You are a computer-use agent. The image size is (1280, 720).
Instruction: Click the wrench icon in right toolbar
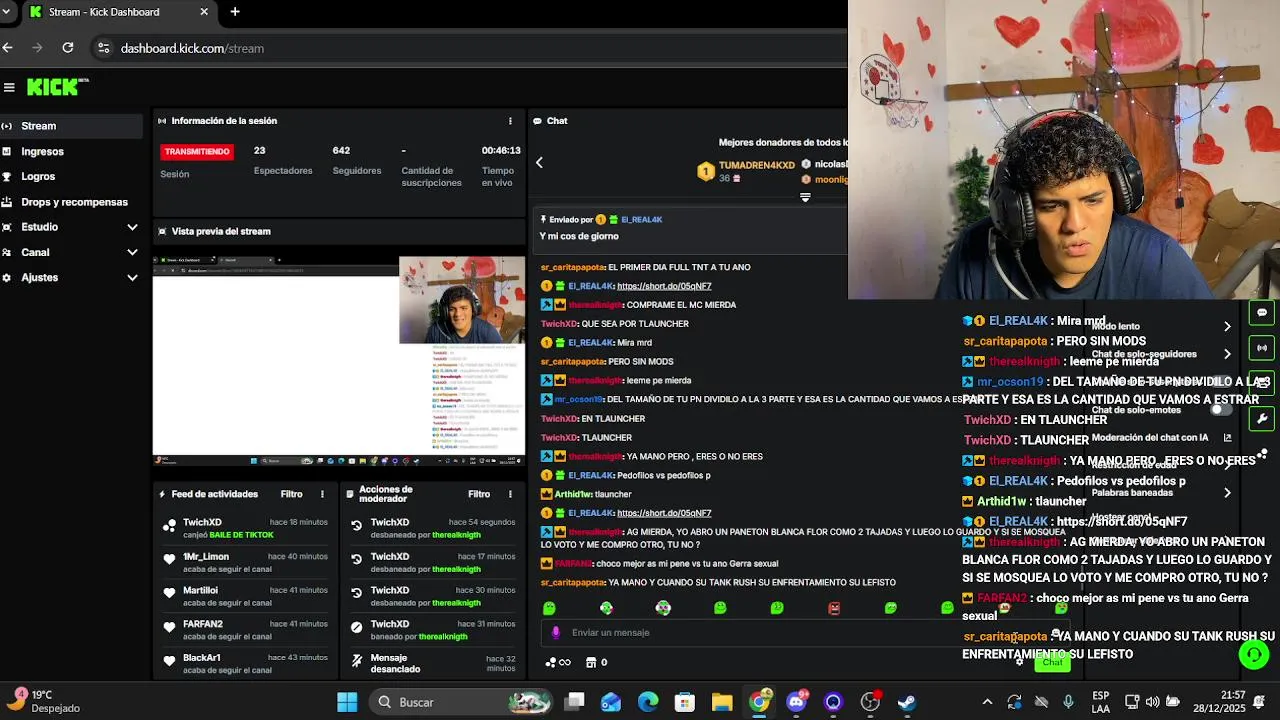1262,419
